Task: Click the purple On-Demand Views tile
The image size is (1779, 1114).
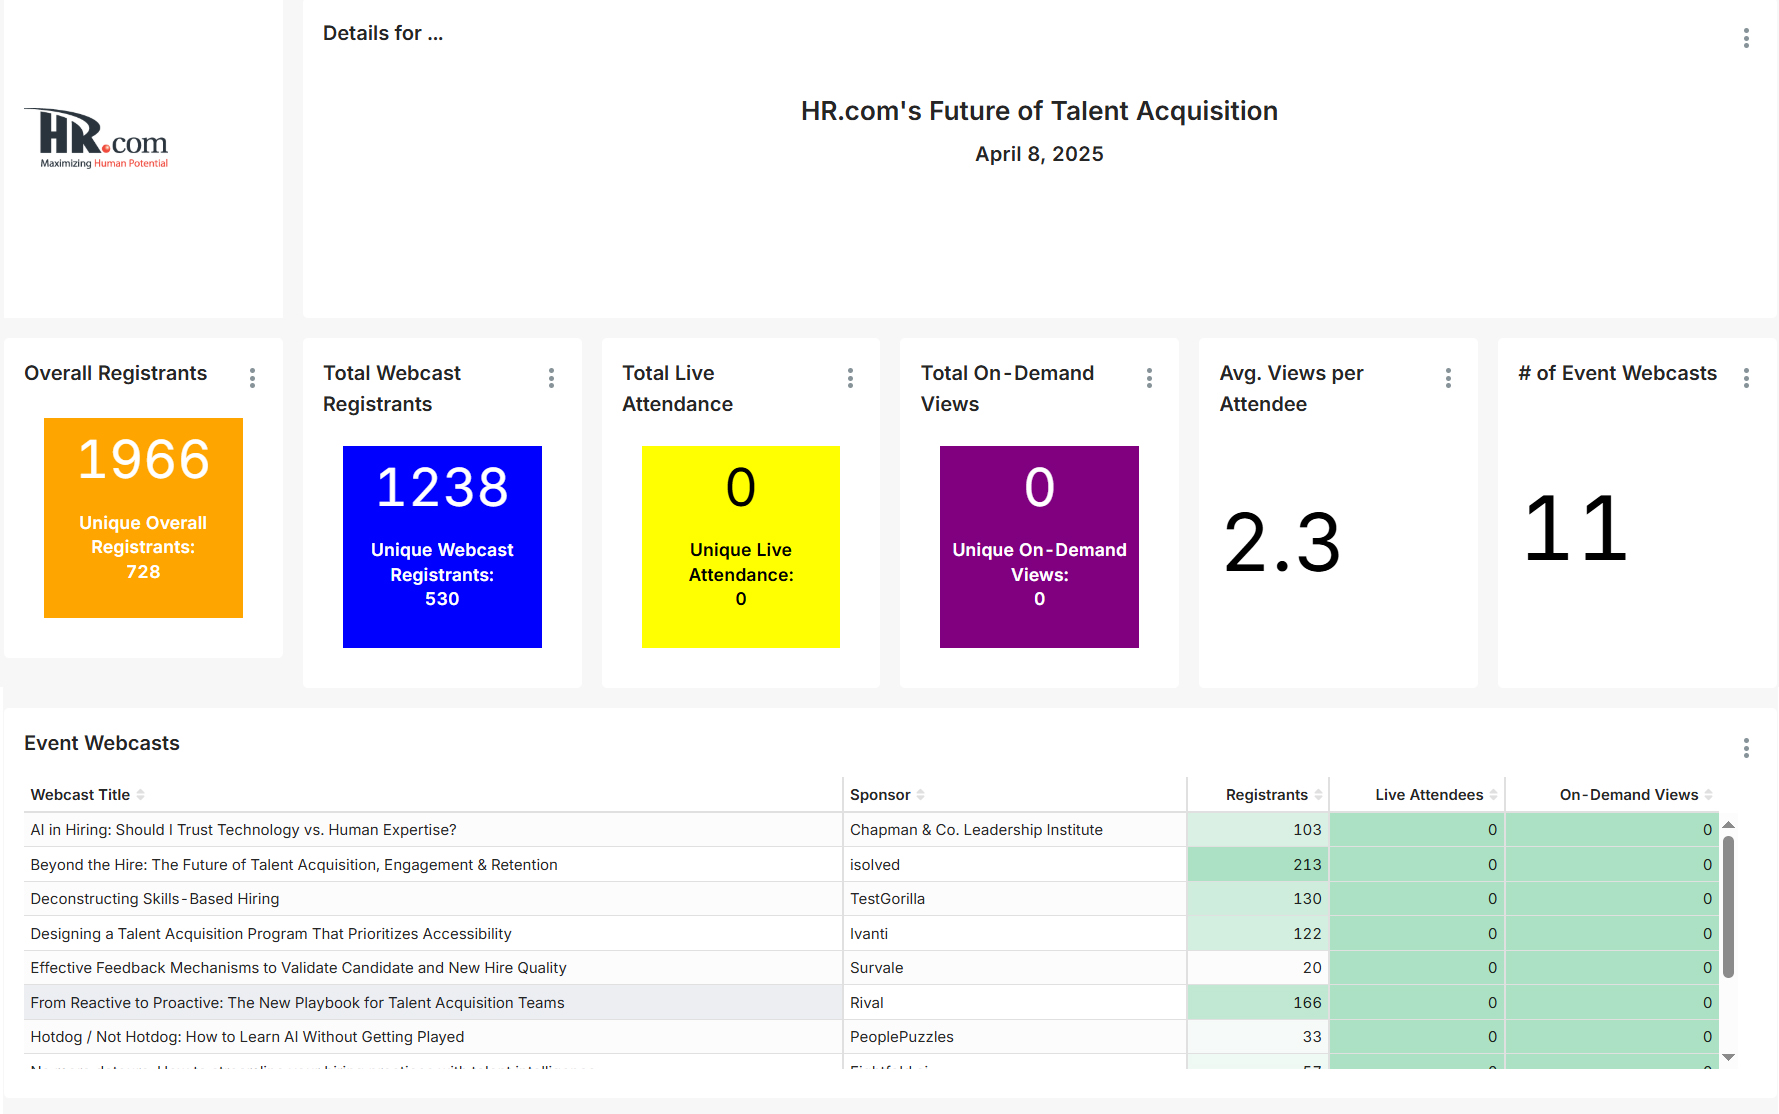Action: pyautogui.click(x=1039, y=547)
